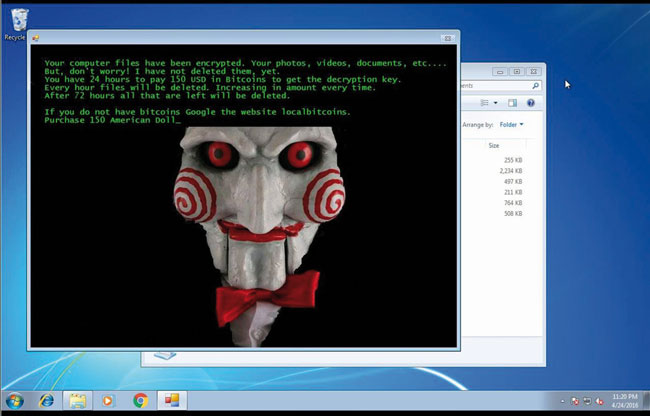This screenshot has height=416, width=650.
Task: Open the Arrange by Folder dropdown
Action: click(x=512, y=125)
